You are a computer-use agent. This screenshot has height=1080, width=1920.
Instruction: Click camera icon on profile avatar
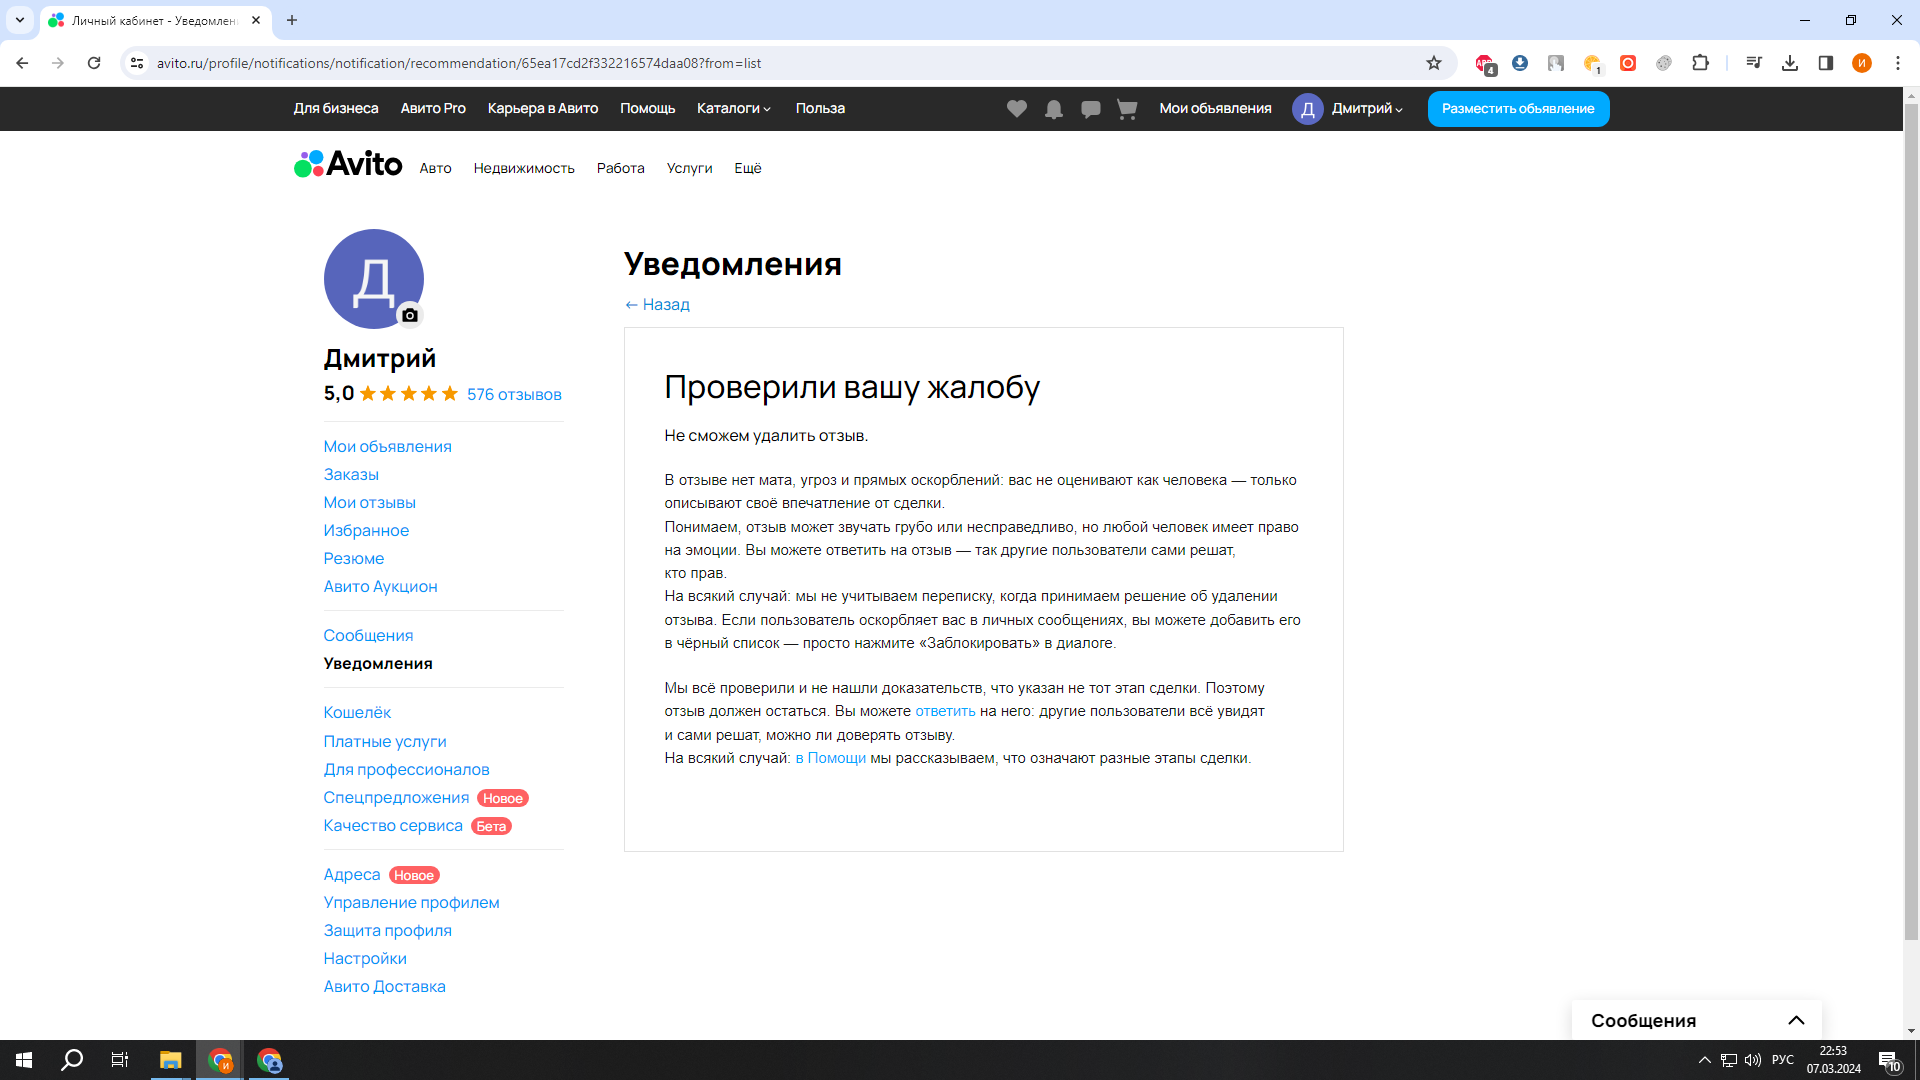(x=410, y=315)
